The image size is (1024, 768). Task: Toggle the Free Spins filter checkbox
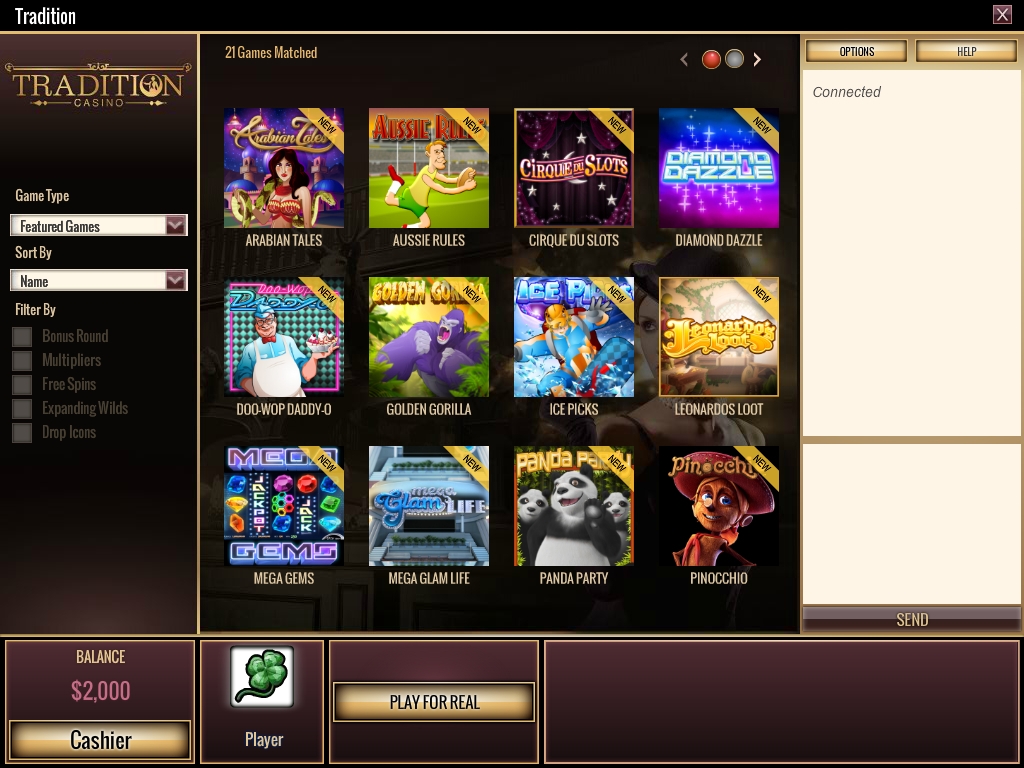[x=22, y=385]
